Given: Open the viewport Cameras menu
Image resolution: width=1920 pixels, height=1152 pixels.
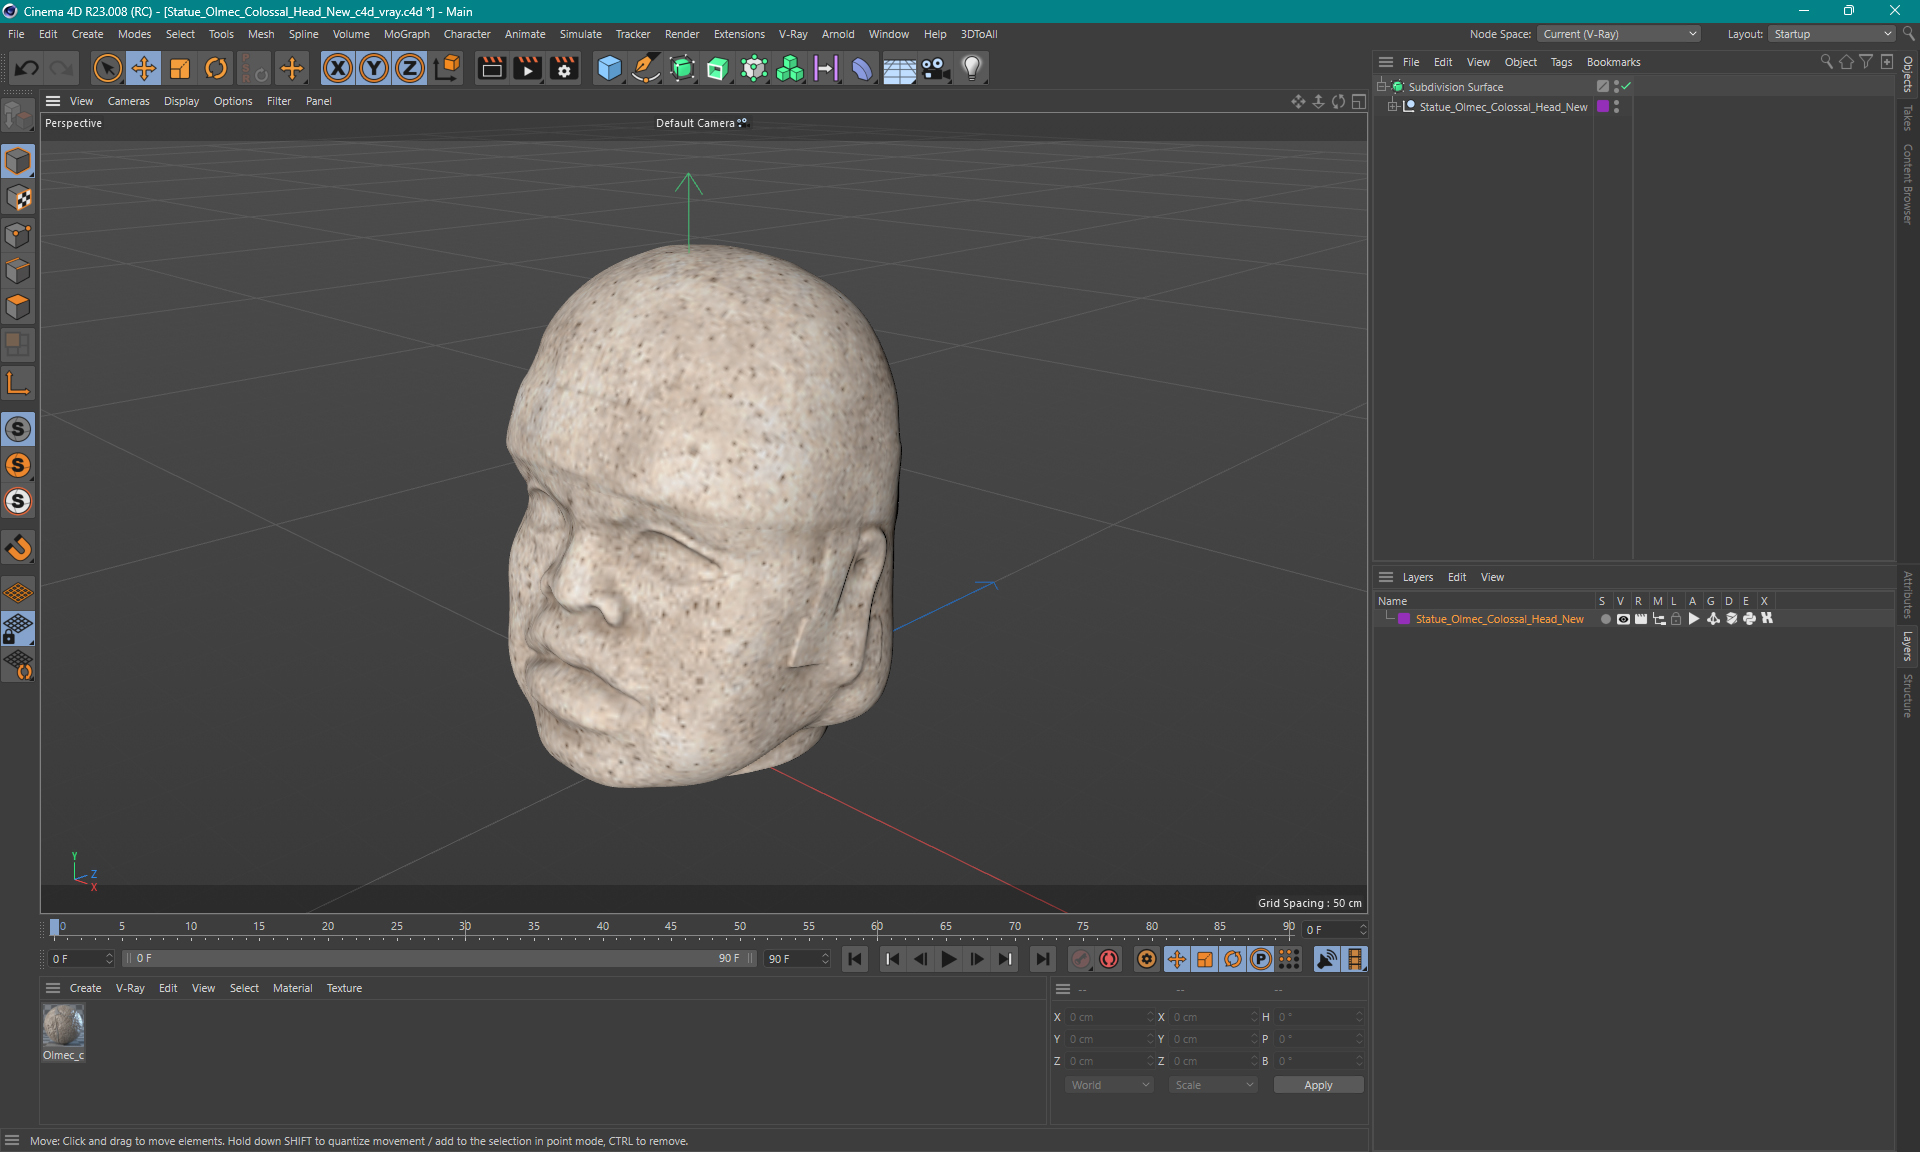Looking at the screenshot, I should (128, 101).
